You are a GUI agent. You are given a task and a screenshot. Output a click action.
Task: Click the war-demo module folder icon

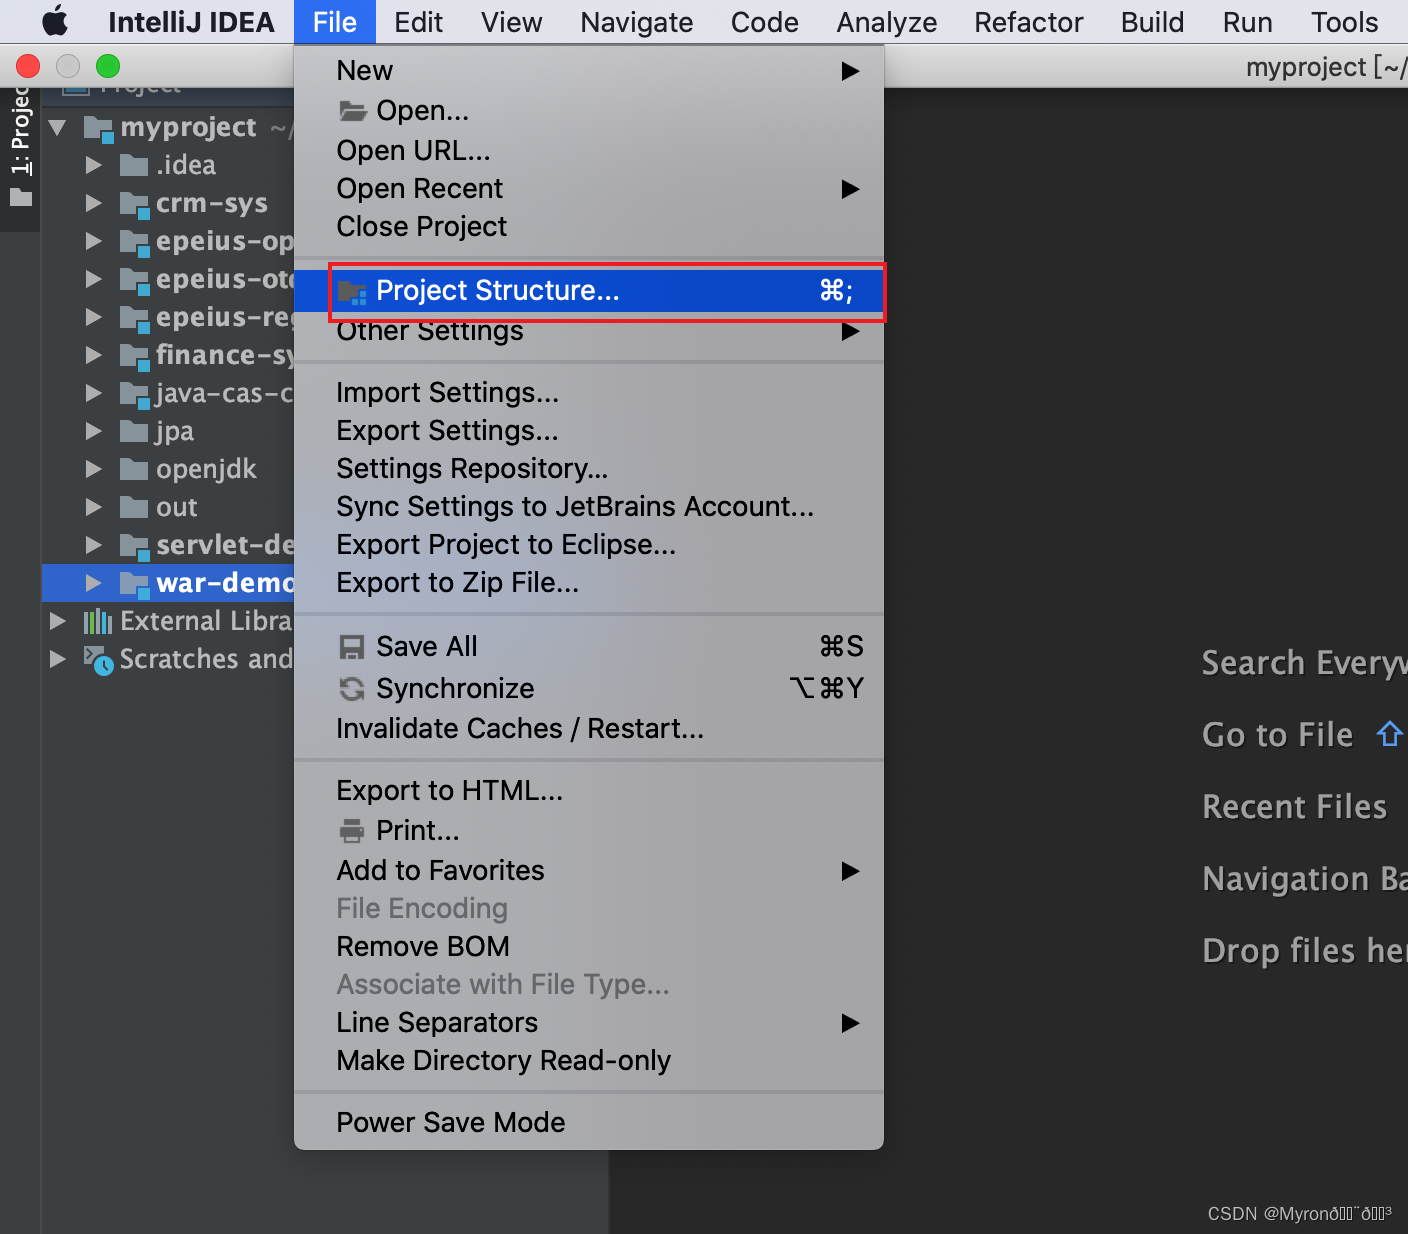point(134,584)
